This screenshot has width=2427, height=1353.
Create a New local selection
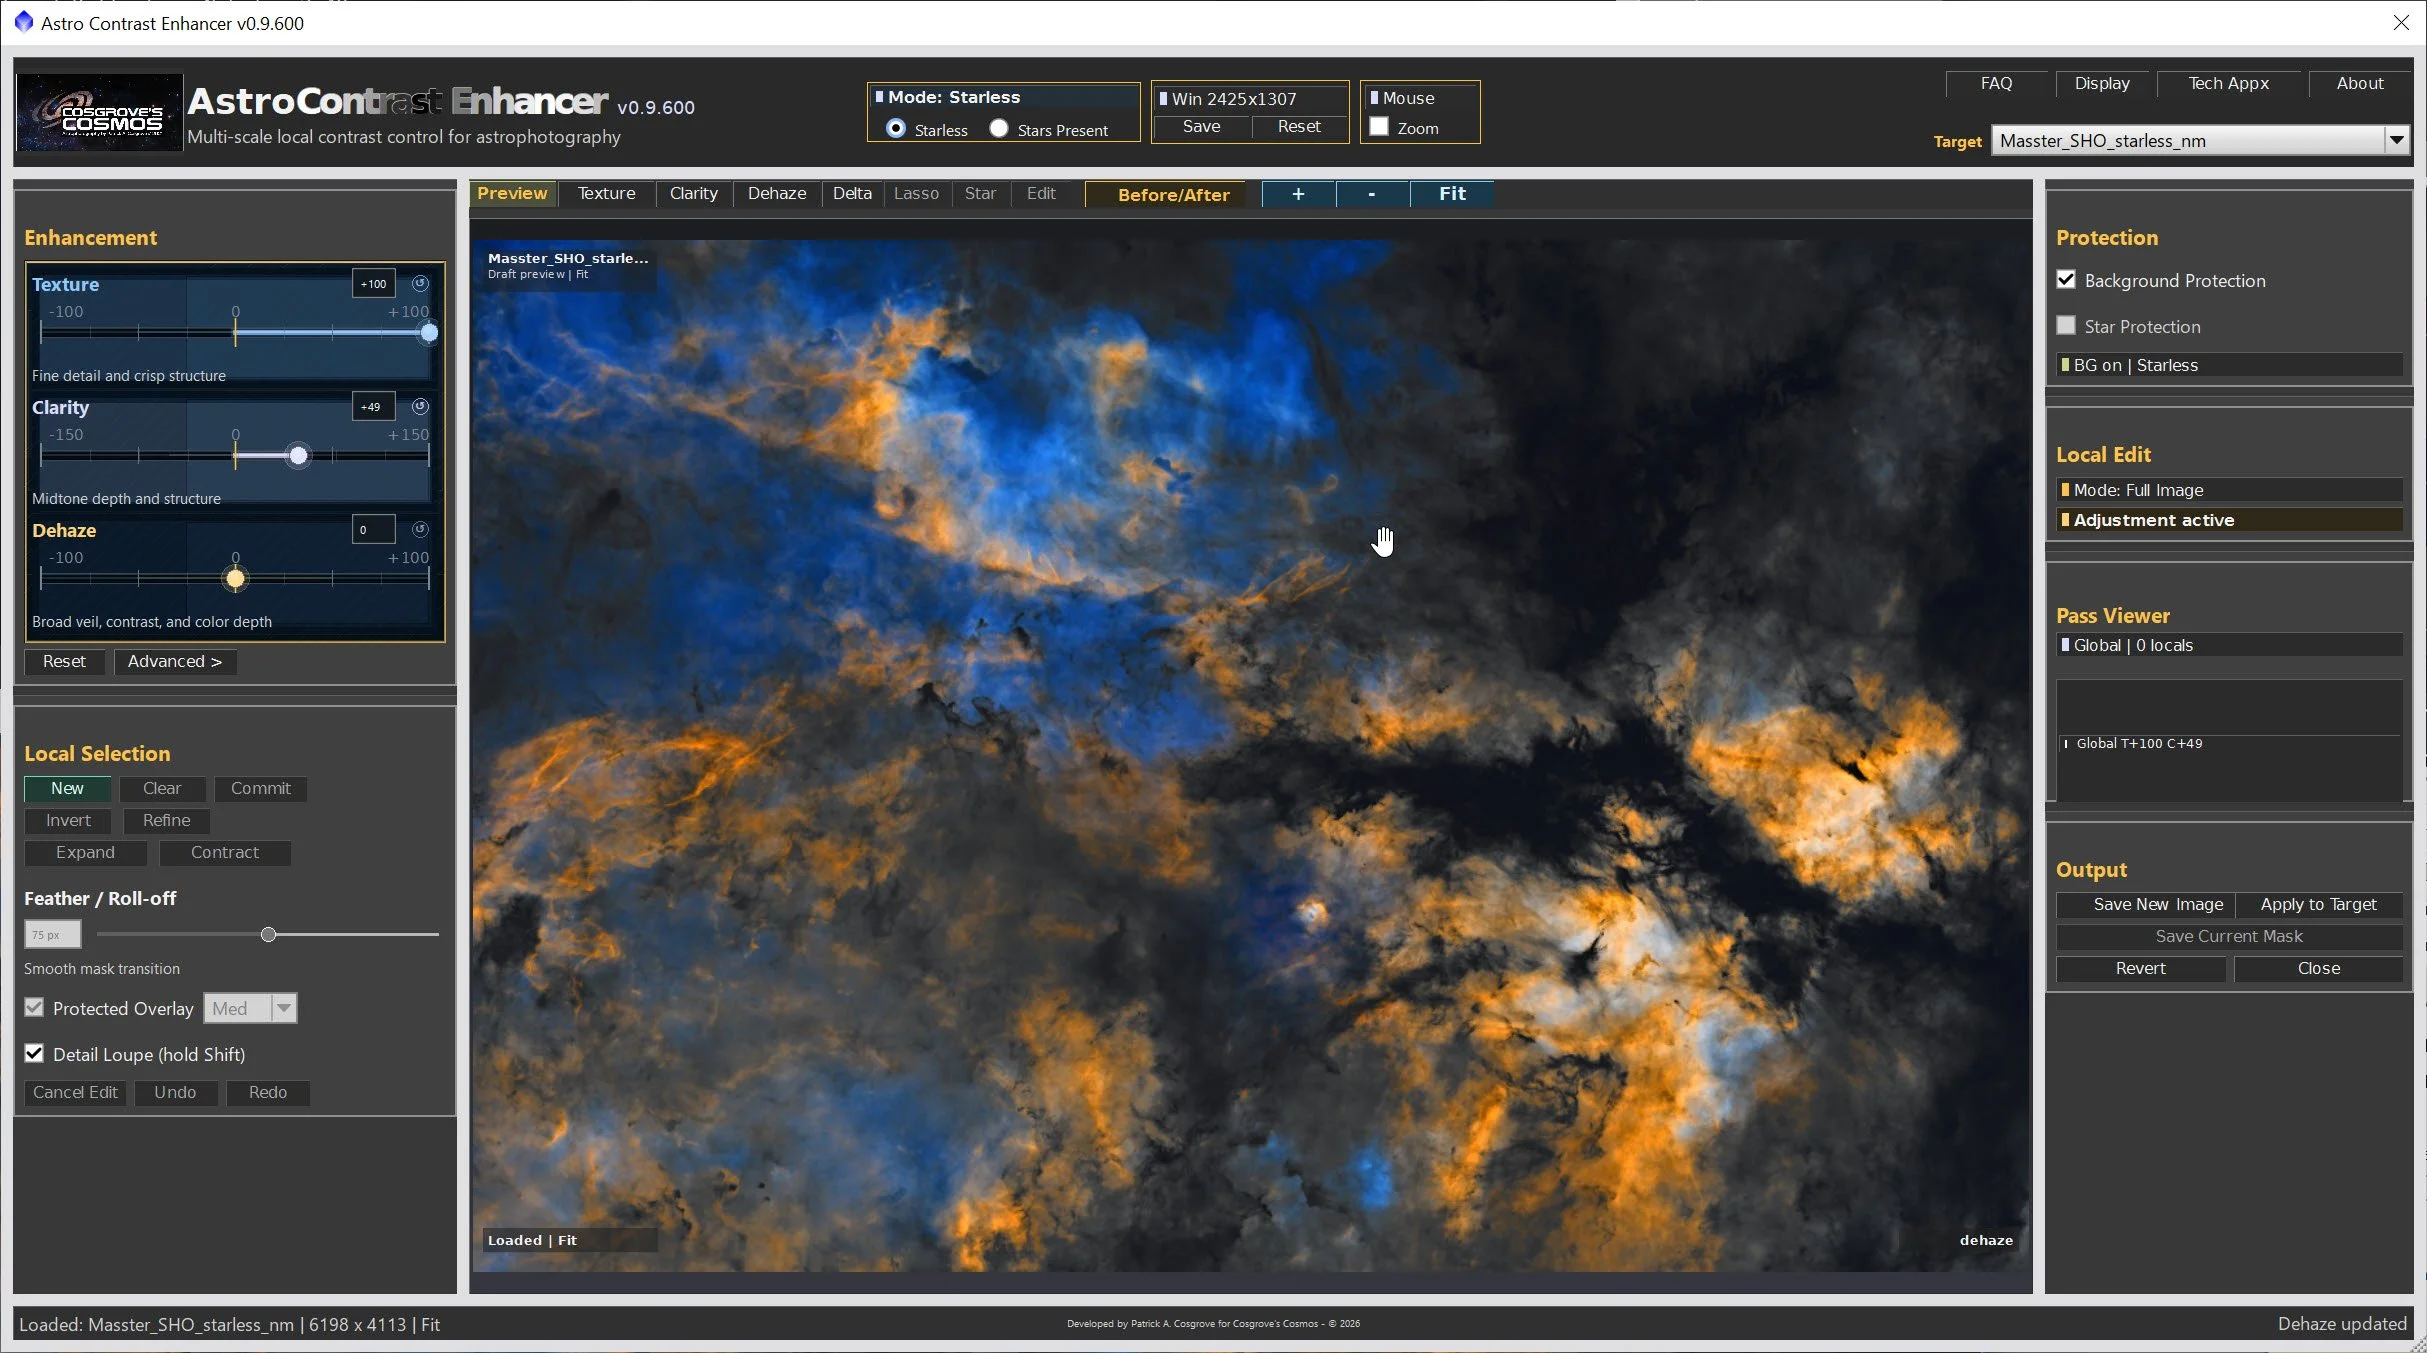67,789
